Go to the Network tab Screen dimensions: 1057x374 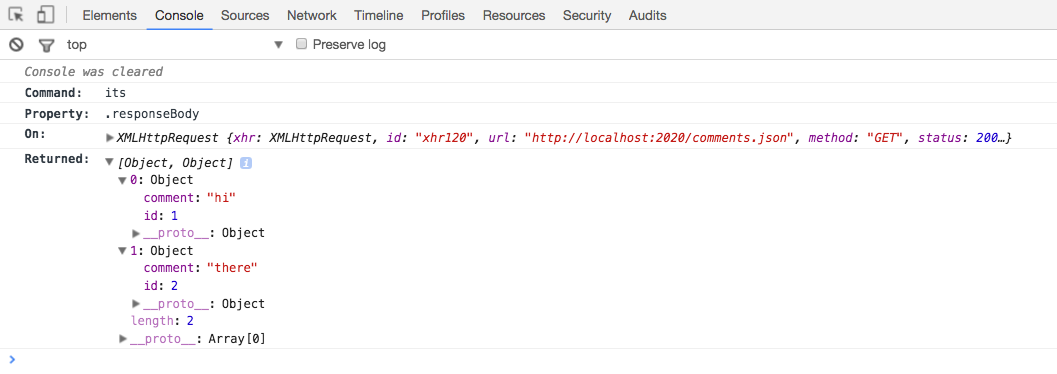coord(311,15)
